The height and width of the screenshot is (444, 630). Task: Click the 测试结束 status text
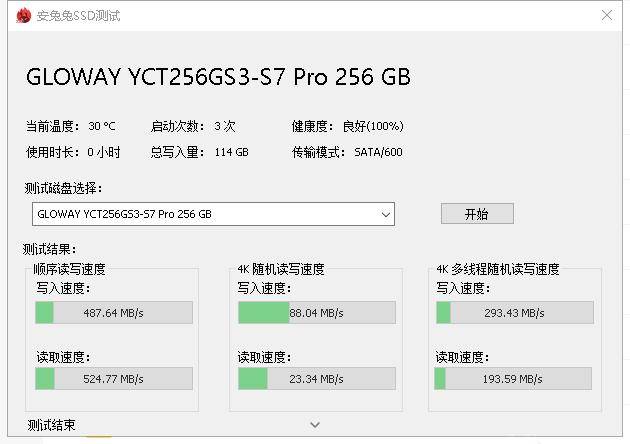click(x=52, y=424)
